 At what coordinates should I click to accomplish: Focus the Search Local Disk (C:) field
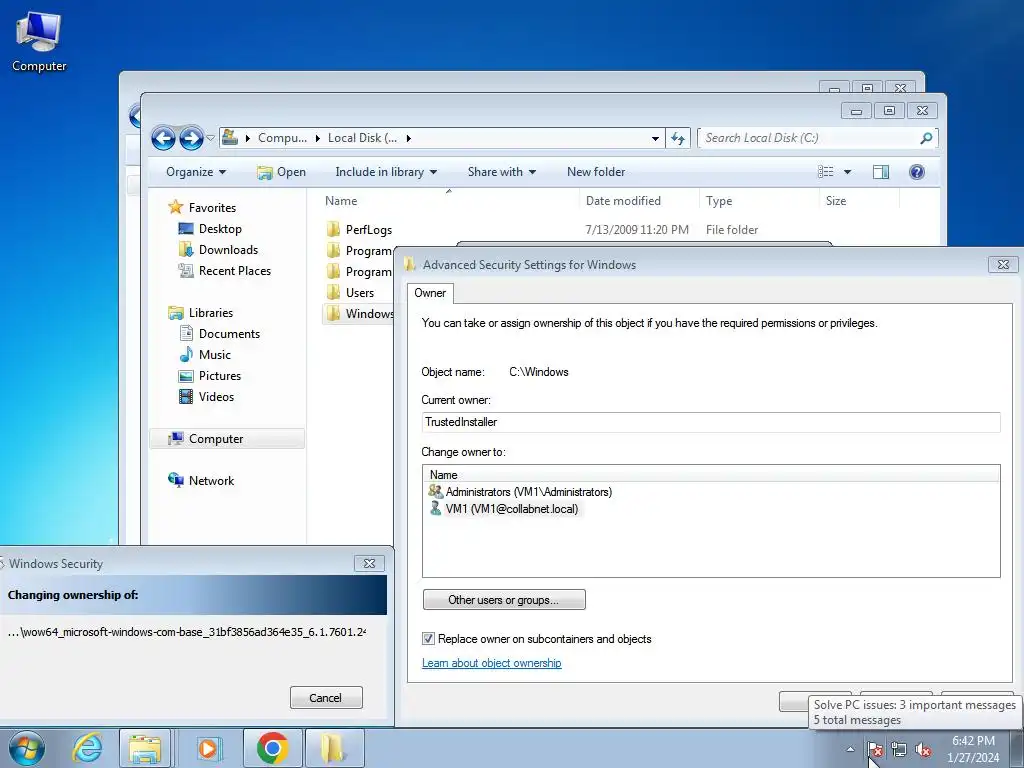(810, 138)
